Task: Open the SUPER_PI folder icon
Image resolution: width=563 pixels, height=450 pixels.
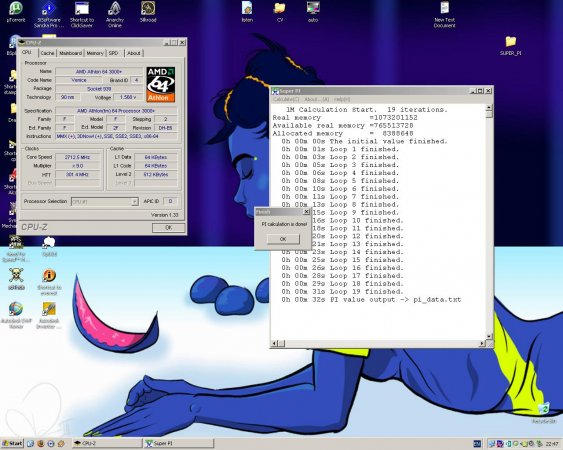Action: [511, 45]
